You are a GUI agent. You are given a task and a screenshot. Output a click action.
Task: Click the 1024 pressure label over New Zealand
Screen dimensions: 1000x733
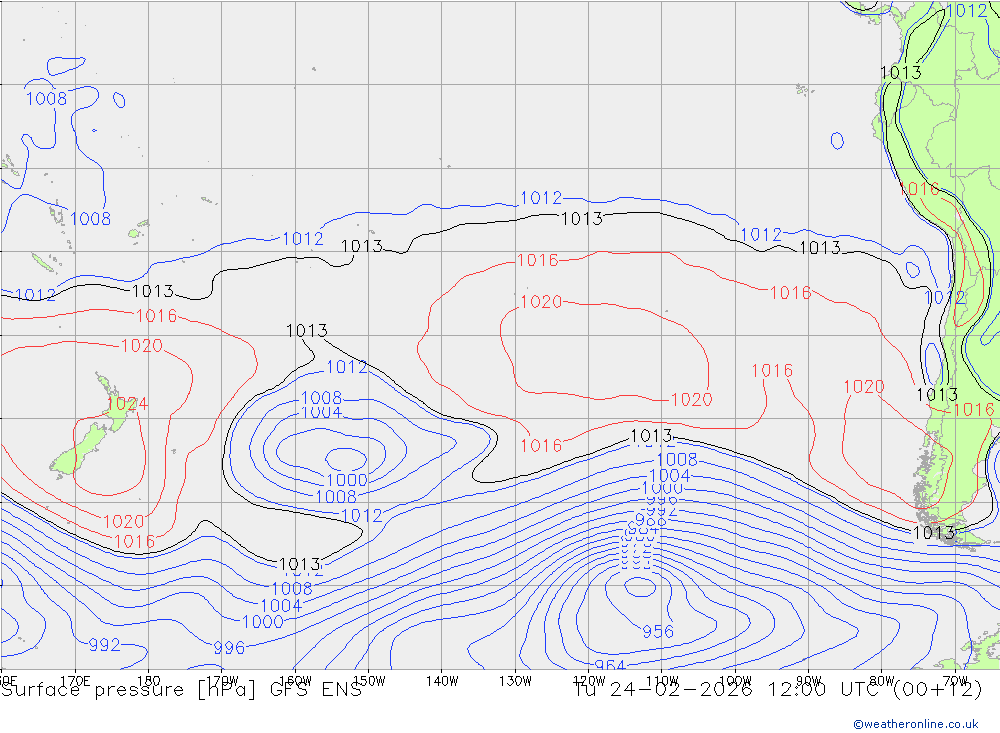coord(127,404)
